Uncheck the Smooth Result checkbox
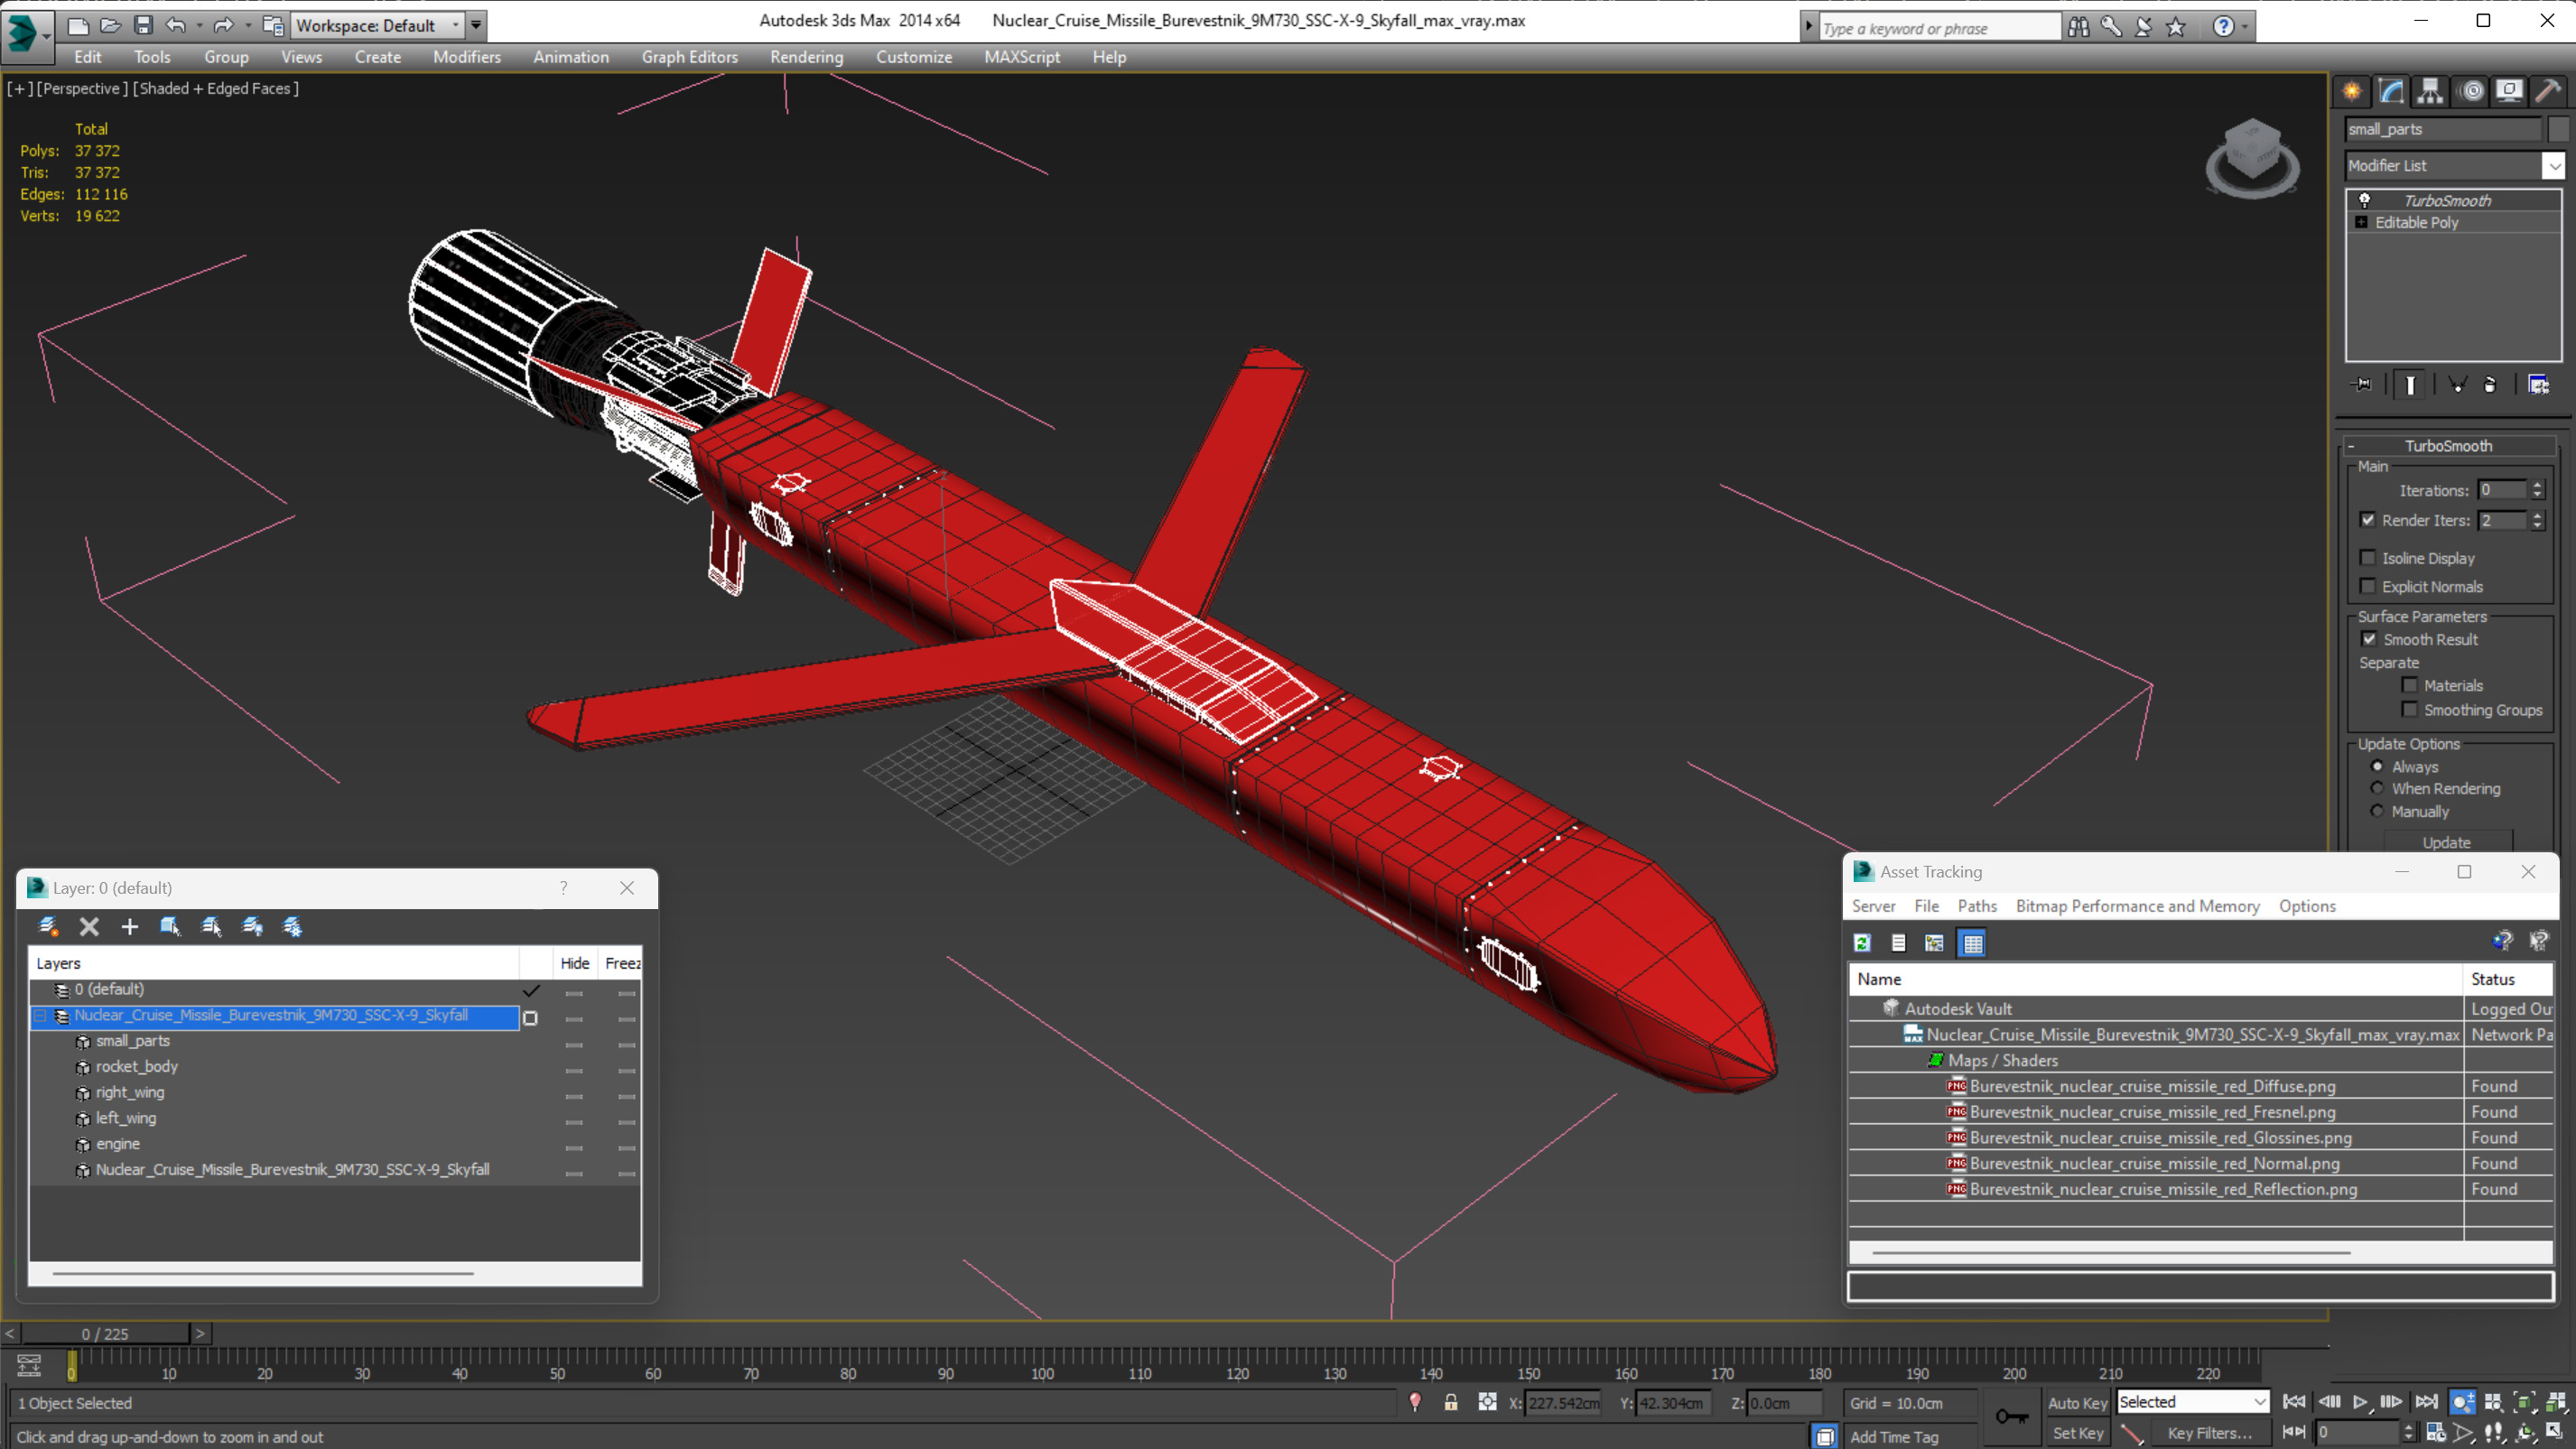 pyautogui.click(x=2369, y=639)
